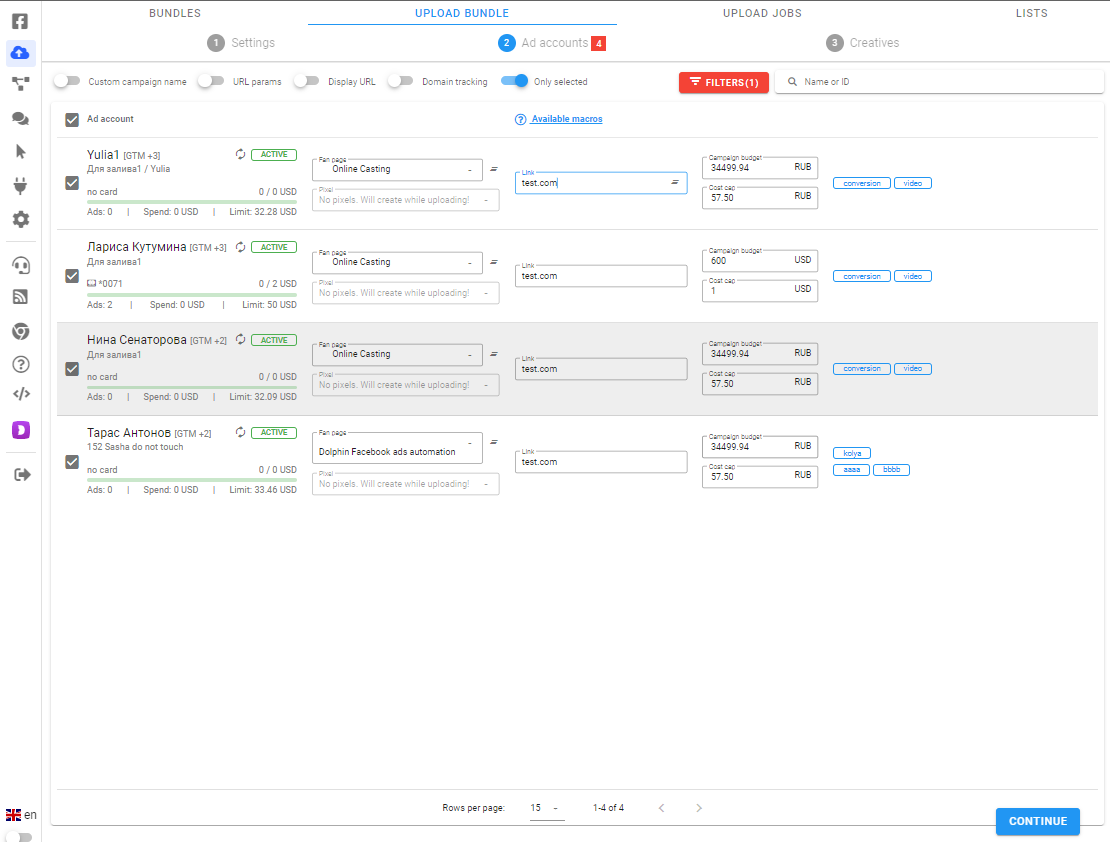Open Fan page dropdown for Нина Сенаторова
Screen dimensions: 1110x842
click(397, 354)
